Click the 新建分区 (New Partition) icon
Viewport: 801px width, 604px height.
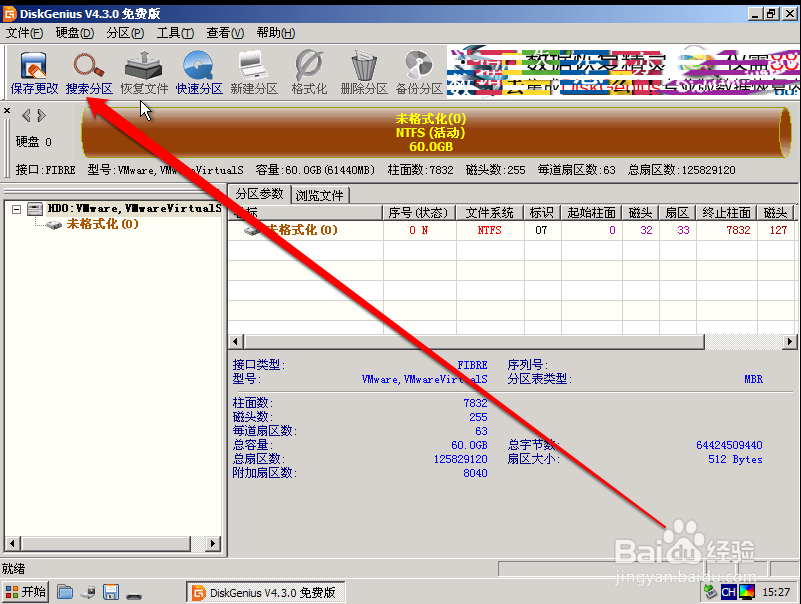(x=252, y=70)
